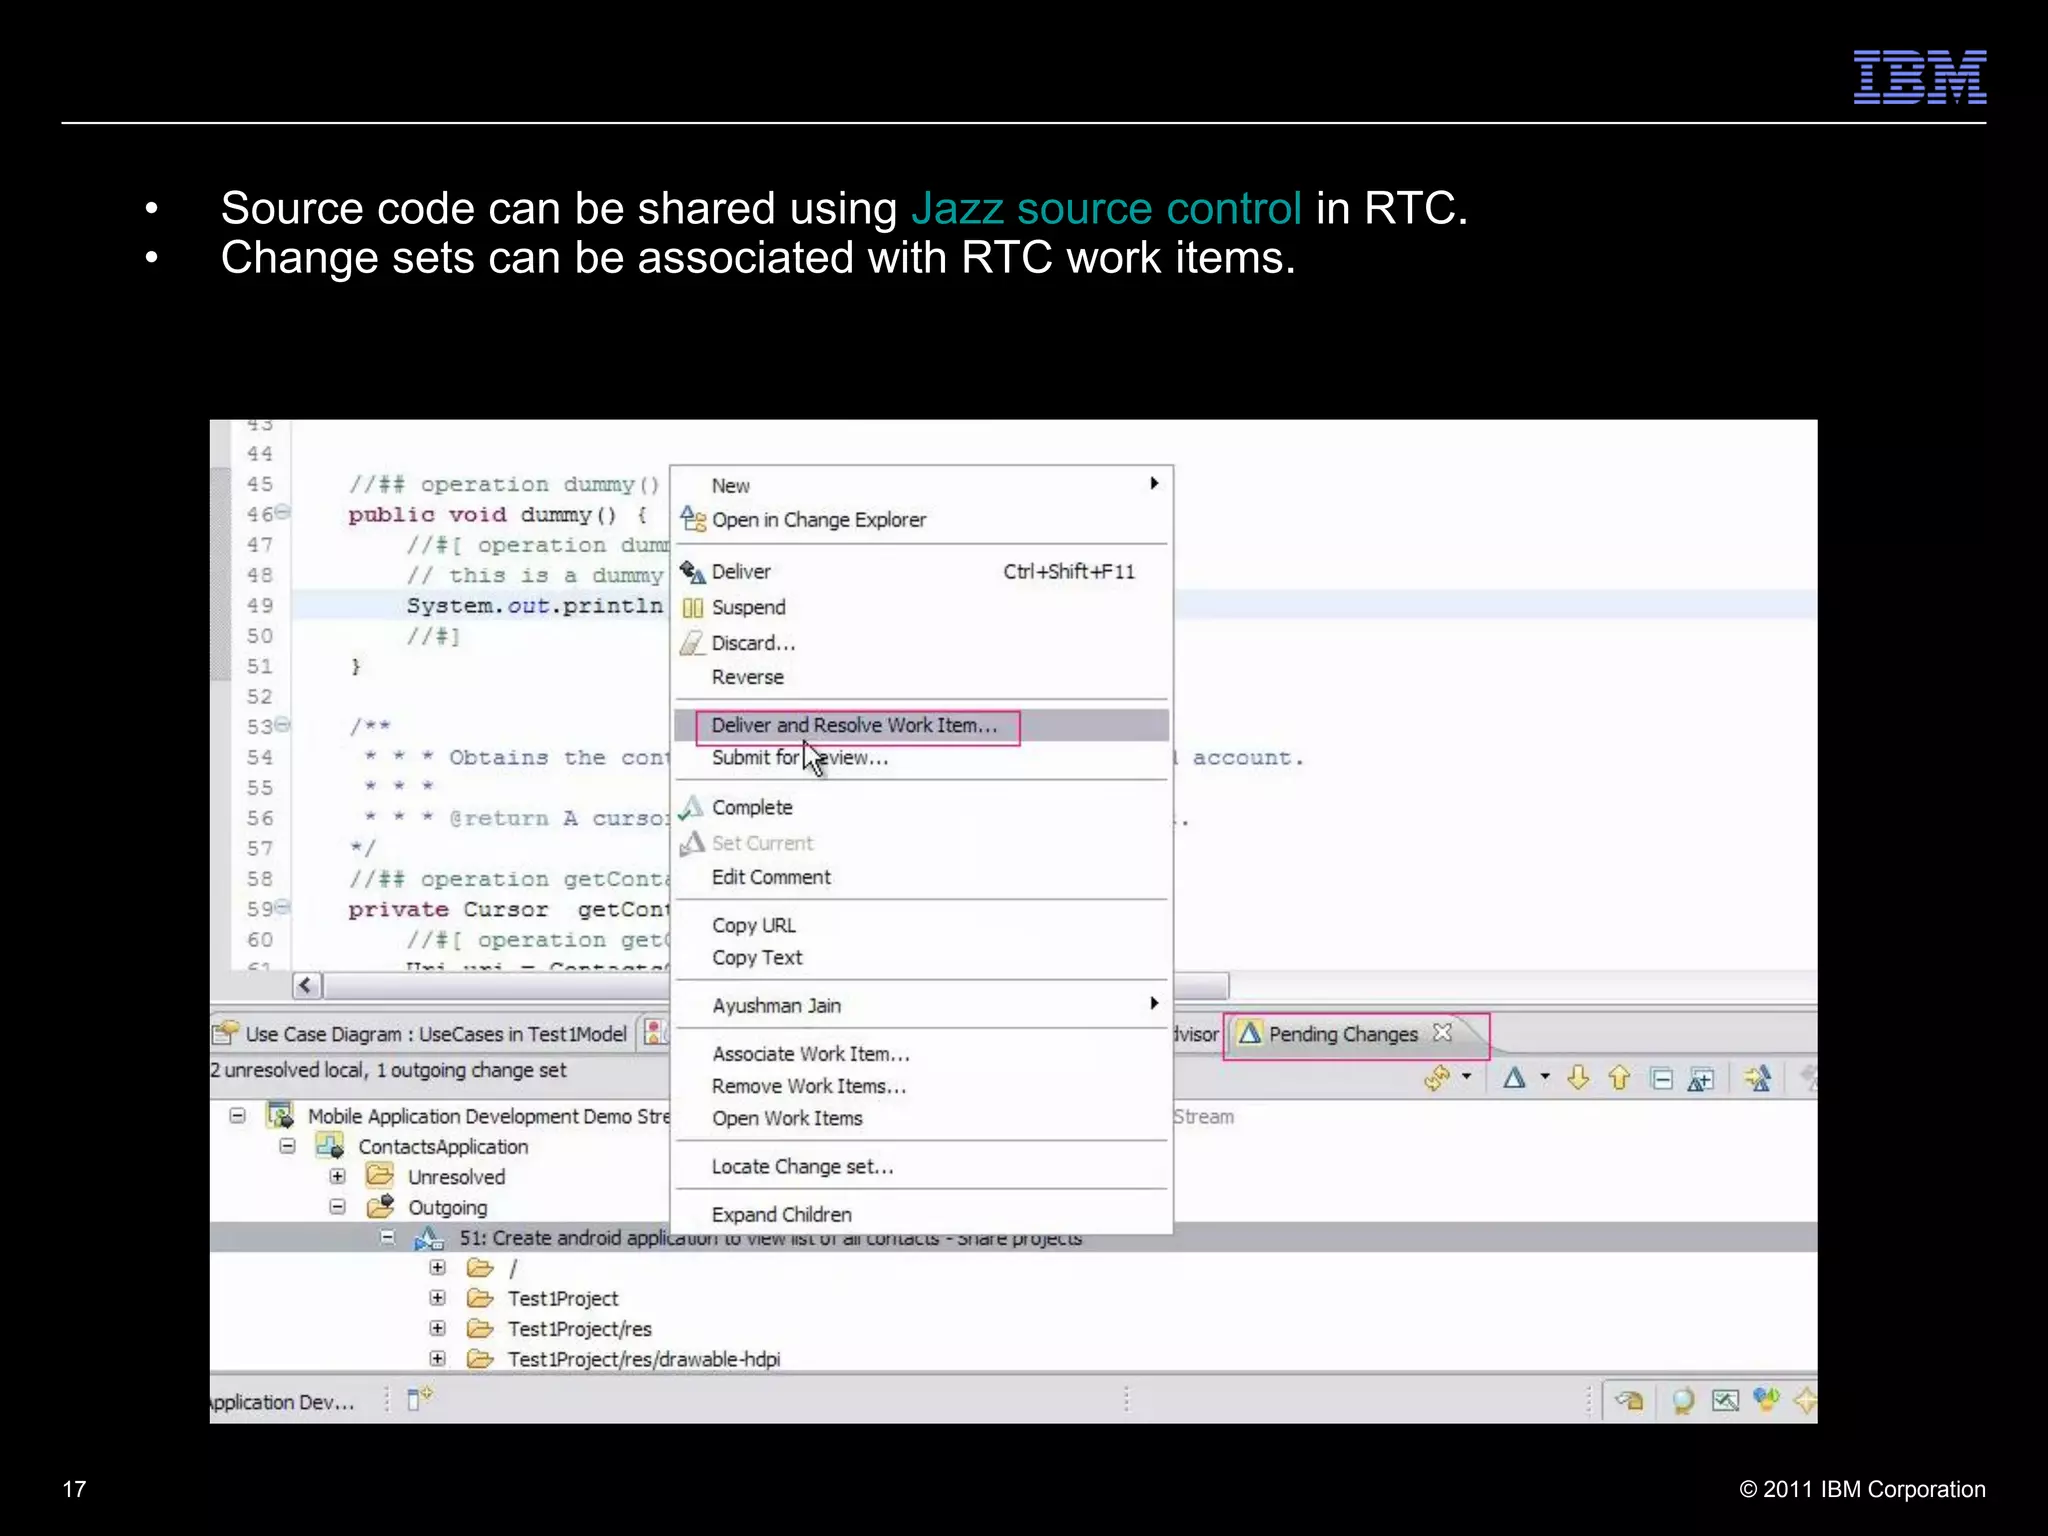
Task: Choose Open in Change Explorer menu entry
Action: pyautogui.click(x=921, y=519)
